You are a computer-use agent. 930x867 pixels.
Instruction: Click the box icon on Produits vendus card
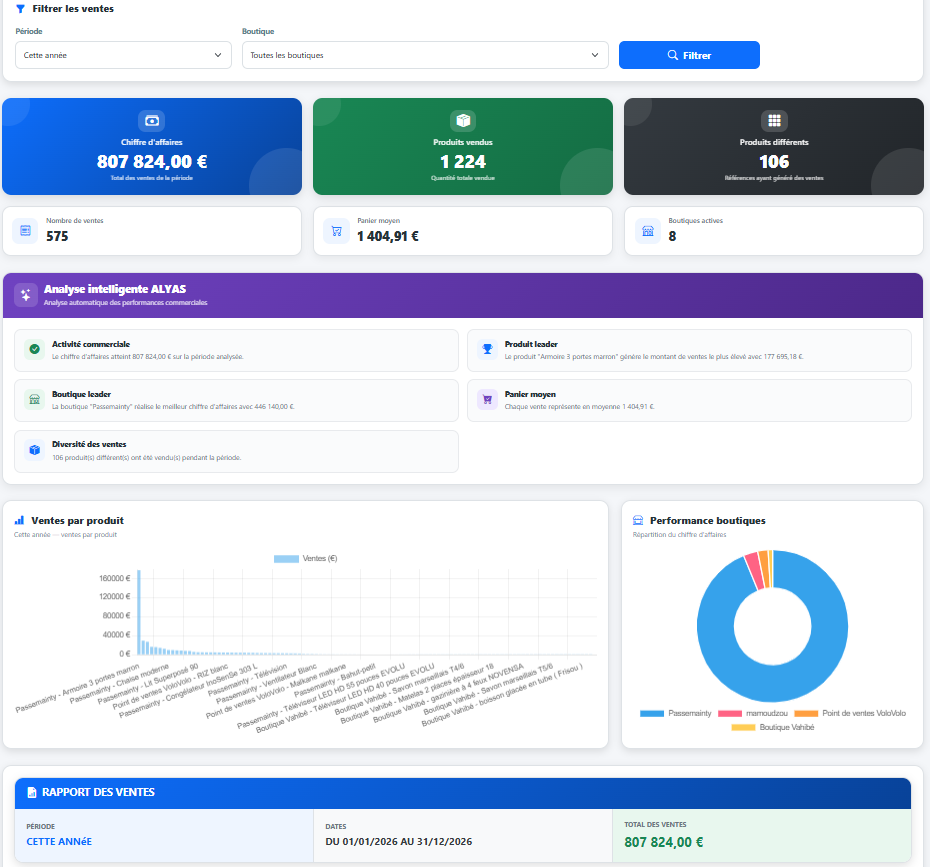click(x=463, y=121)
